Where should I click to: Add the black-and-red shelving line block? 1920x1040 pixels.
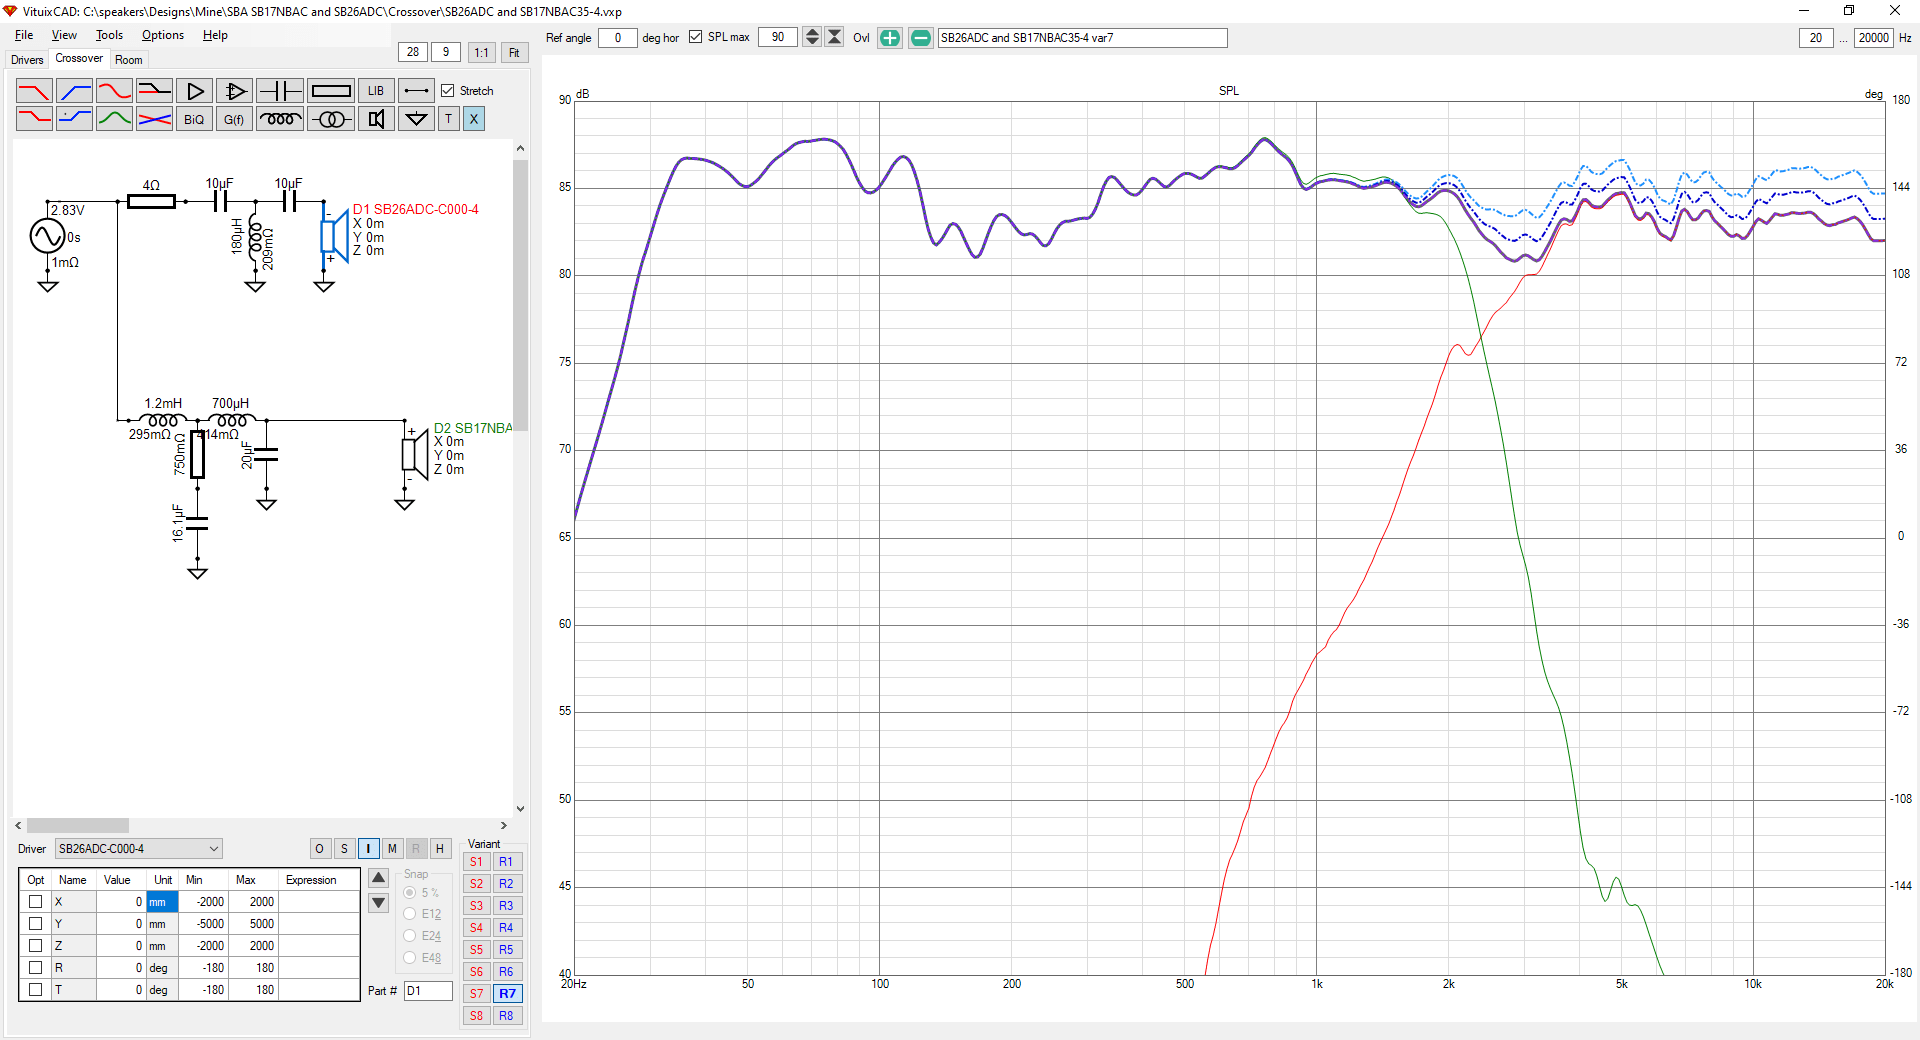(154, 91)
